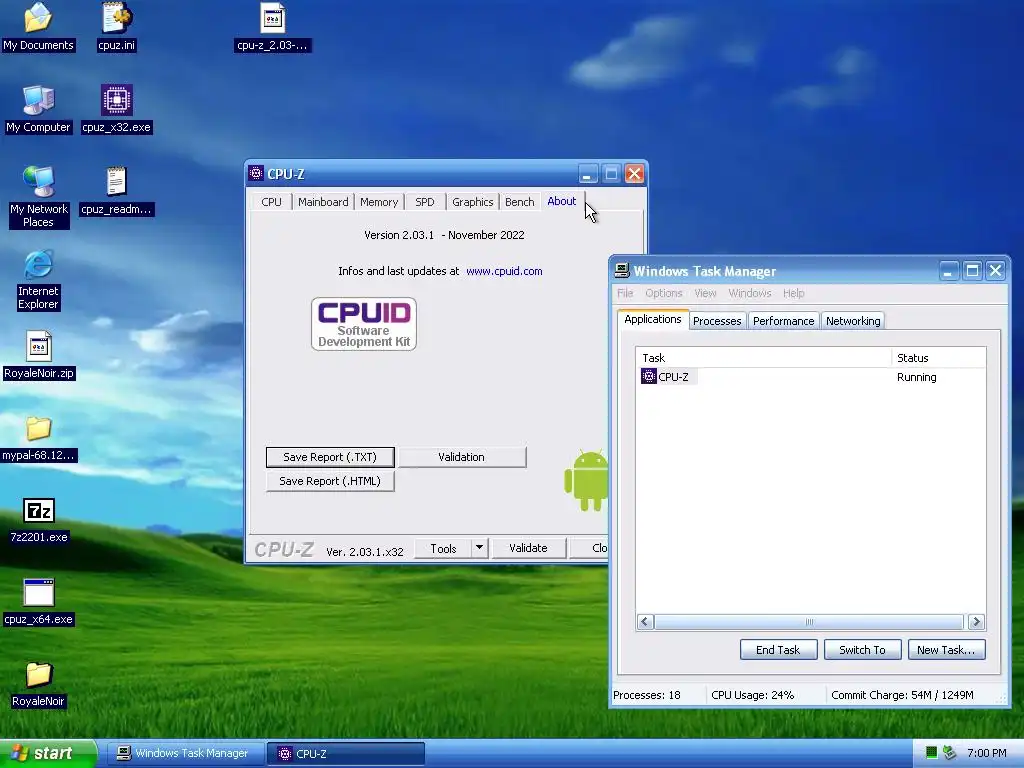The width and height of the screenshot is (1024, 768).
Task: Open the Networking tab in Task Manager
Action: click(x=853, y=321)
